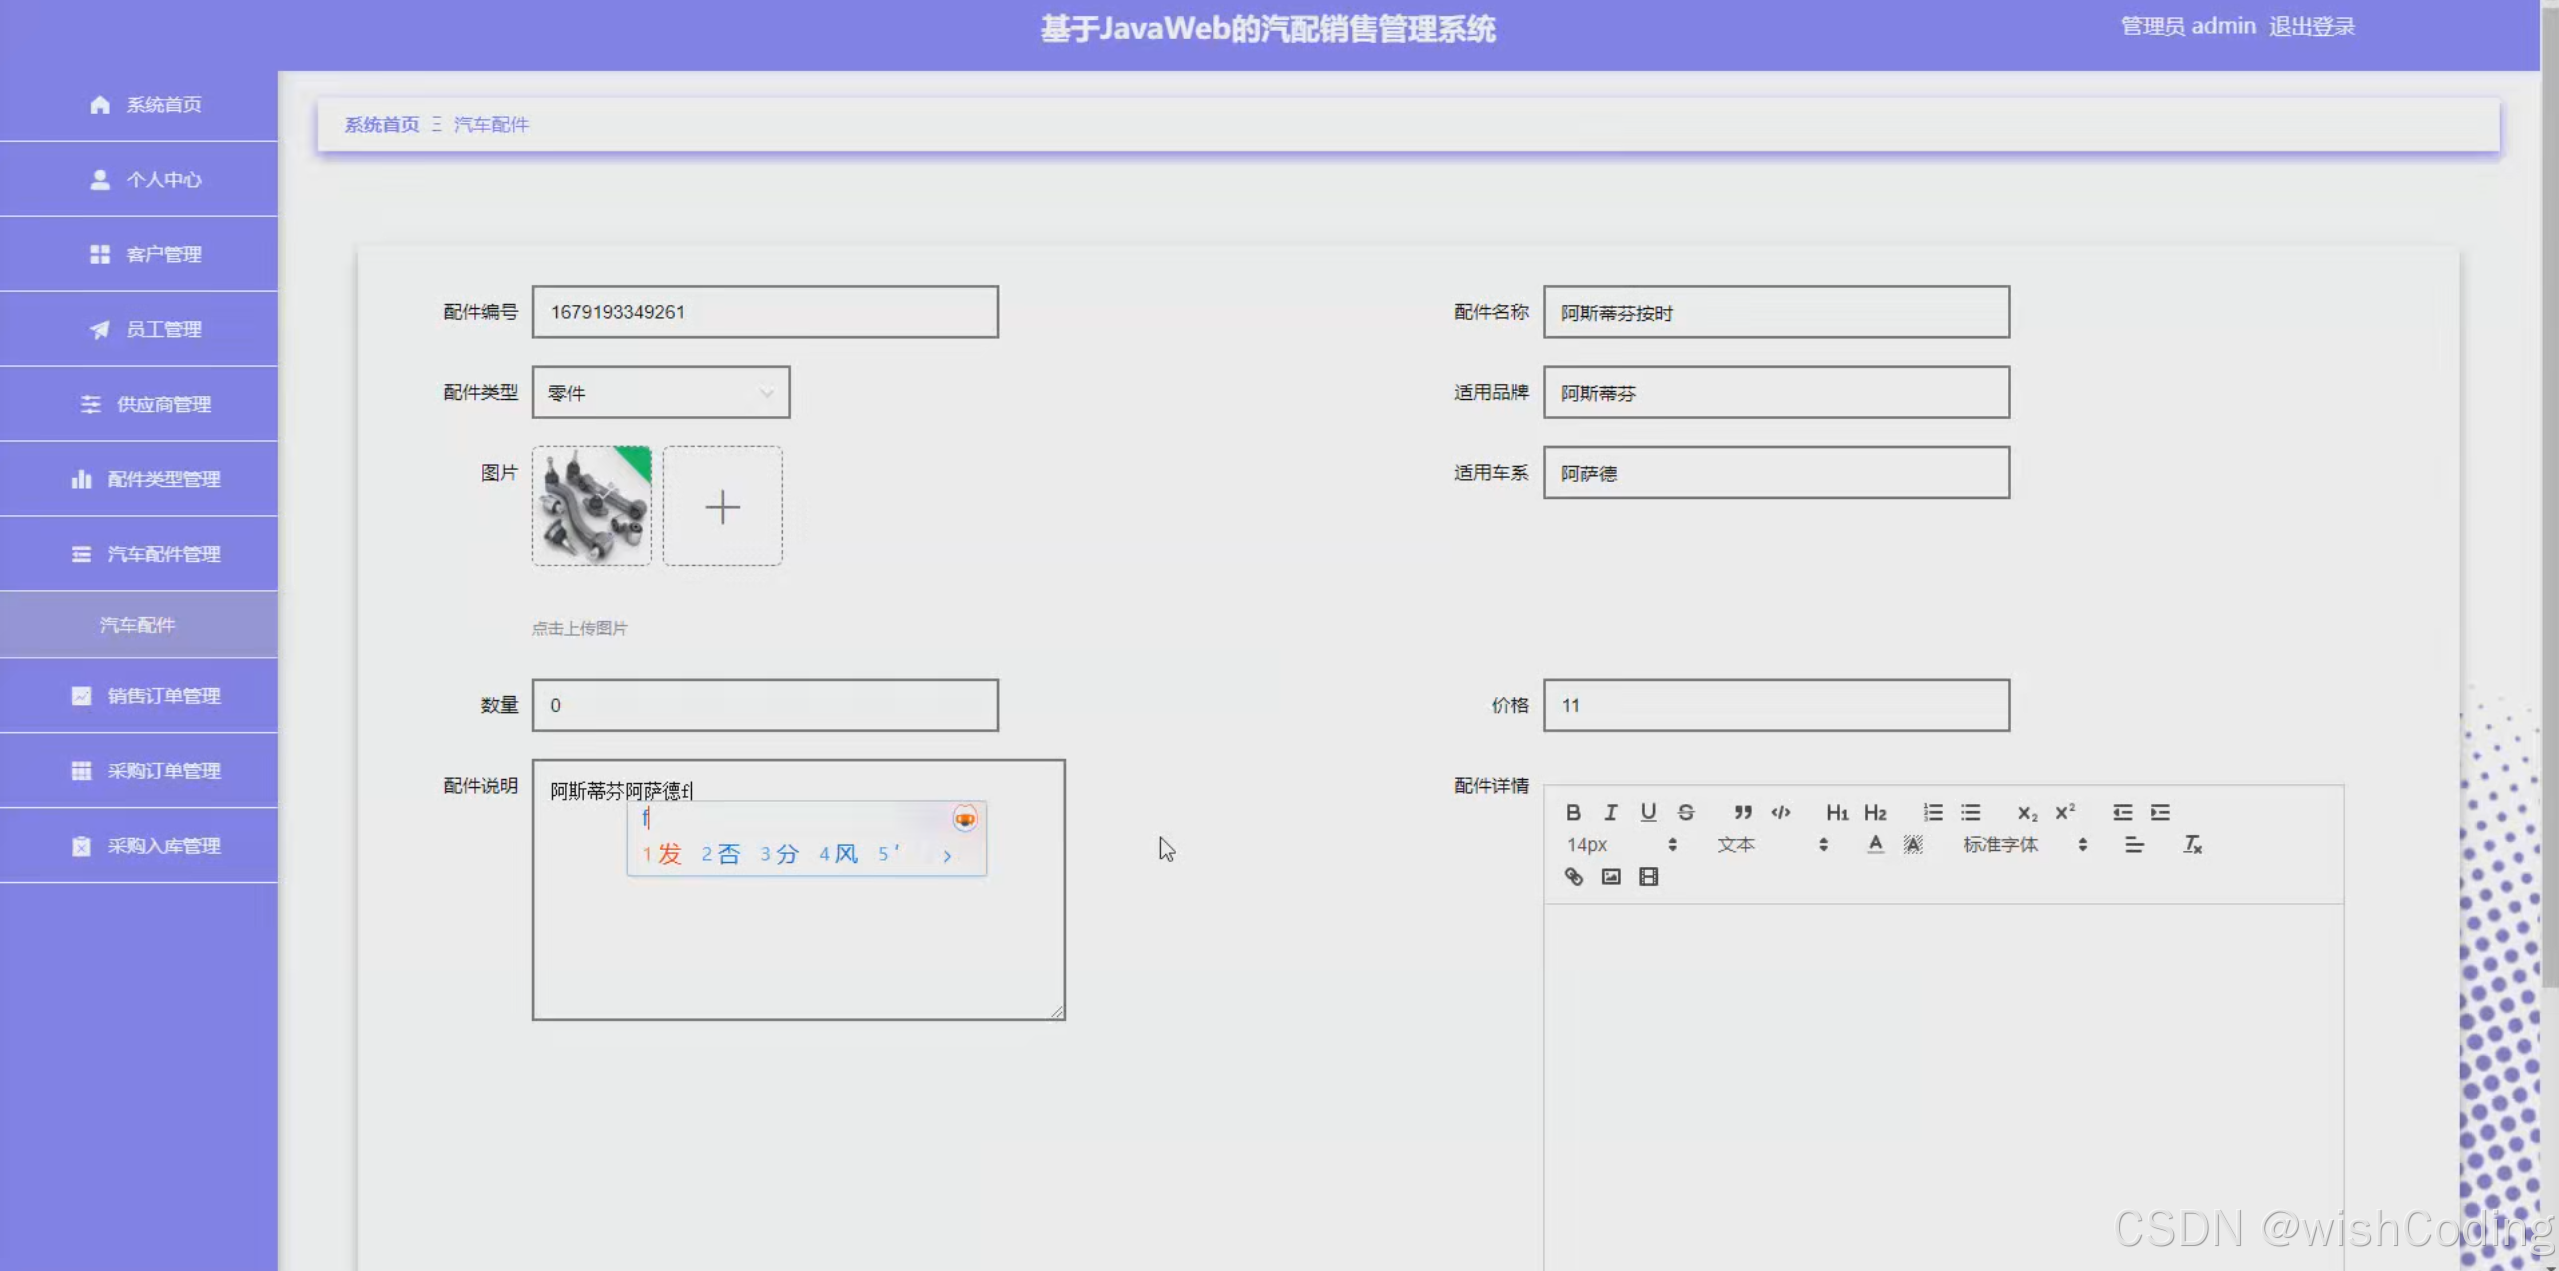This screenshot has width=2559, height=1271.
Task: Click the uploaded part image thumbnail
Action: [590, 506]
